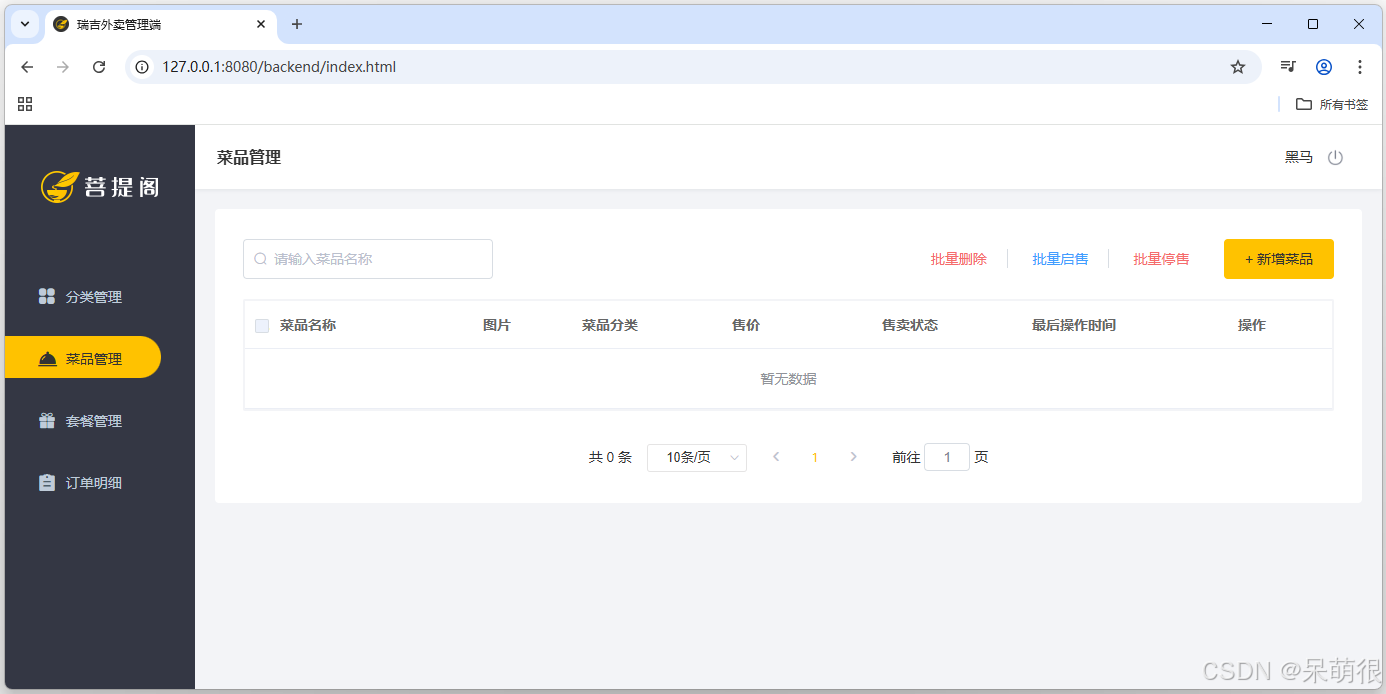Screen dimensions: 1386x694
Task: Focus the 请输入菜品名称 search field
Action: click(x=368, y=259)
